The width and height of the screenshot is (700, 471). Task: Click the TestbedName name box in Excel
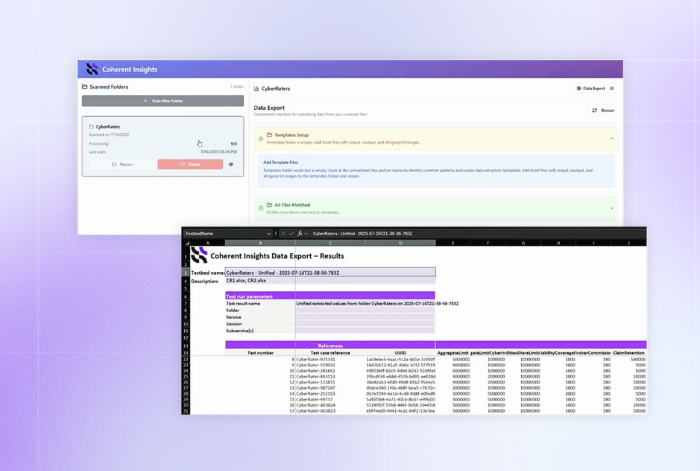(x=224, y=233)
